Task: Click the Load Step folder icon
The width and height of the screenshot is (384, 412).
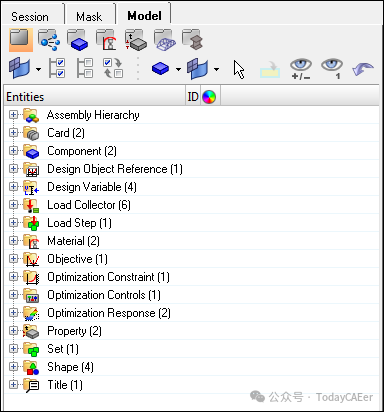Action: pos(31,223)
